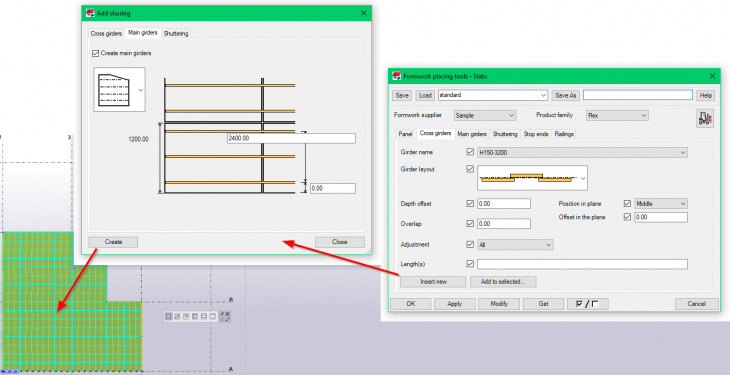Toggle the Position in plane checkbox

click(627, 204)
